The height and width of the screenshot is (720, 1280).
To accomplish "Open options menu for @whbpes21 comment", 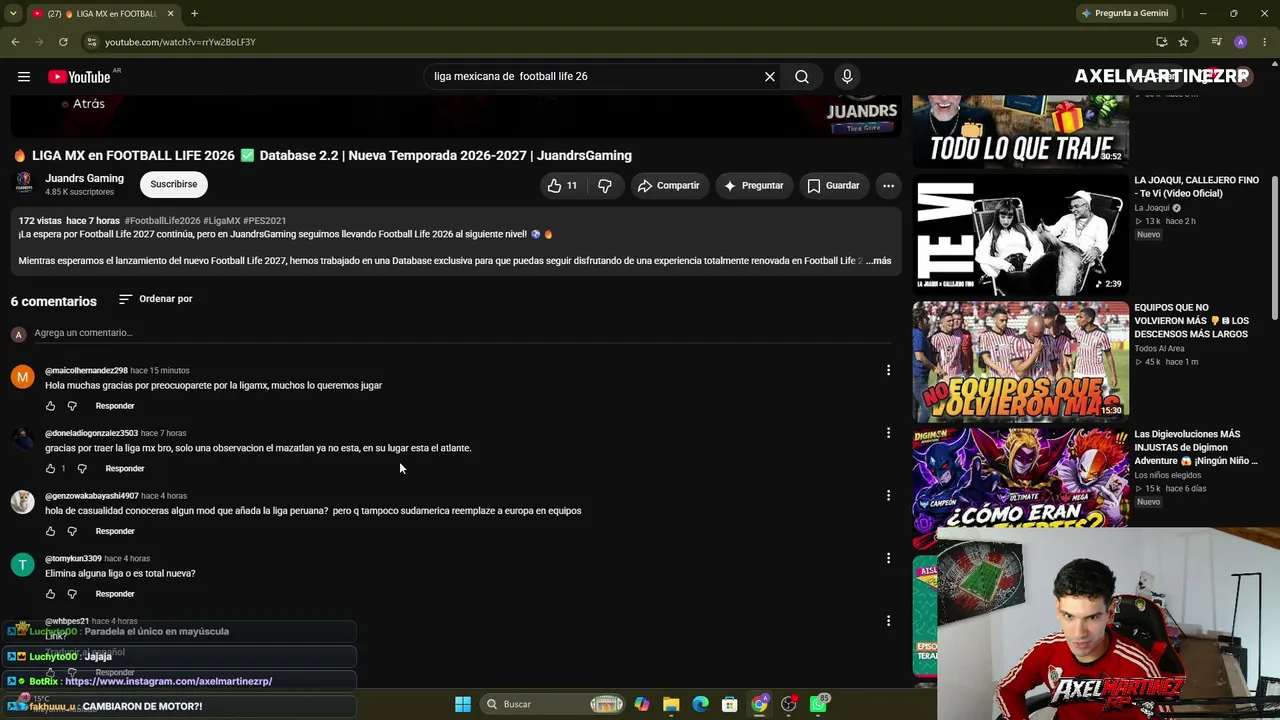I will 888,621.
